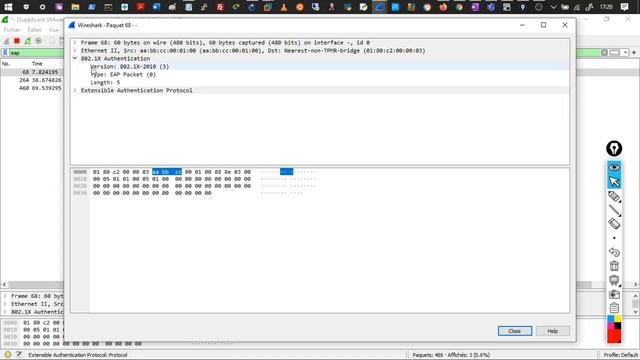Click the Help button in packet dialog
The width and height of the screenshot is (640, 360).
pos(553,331)
